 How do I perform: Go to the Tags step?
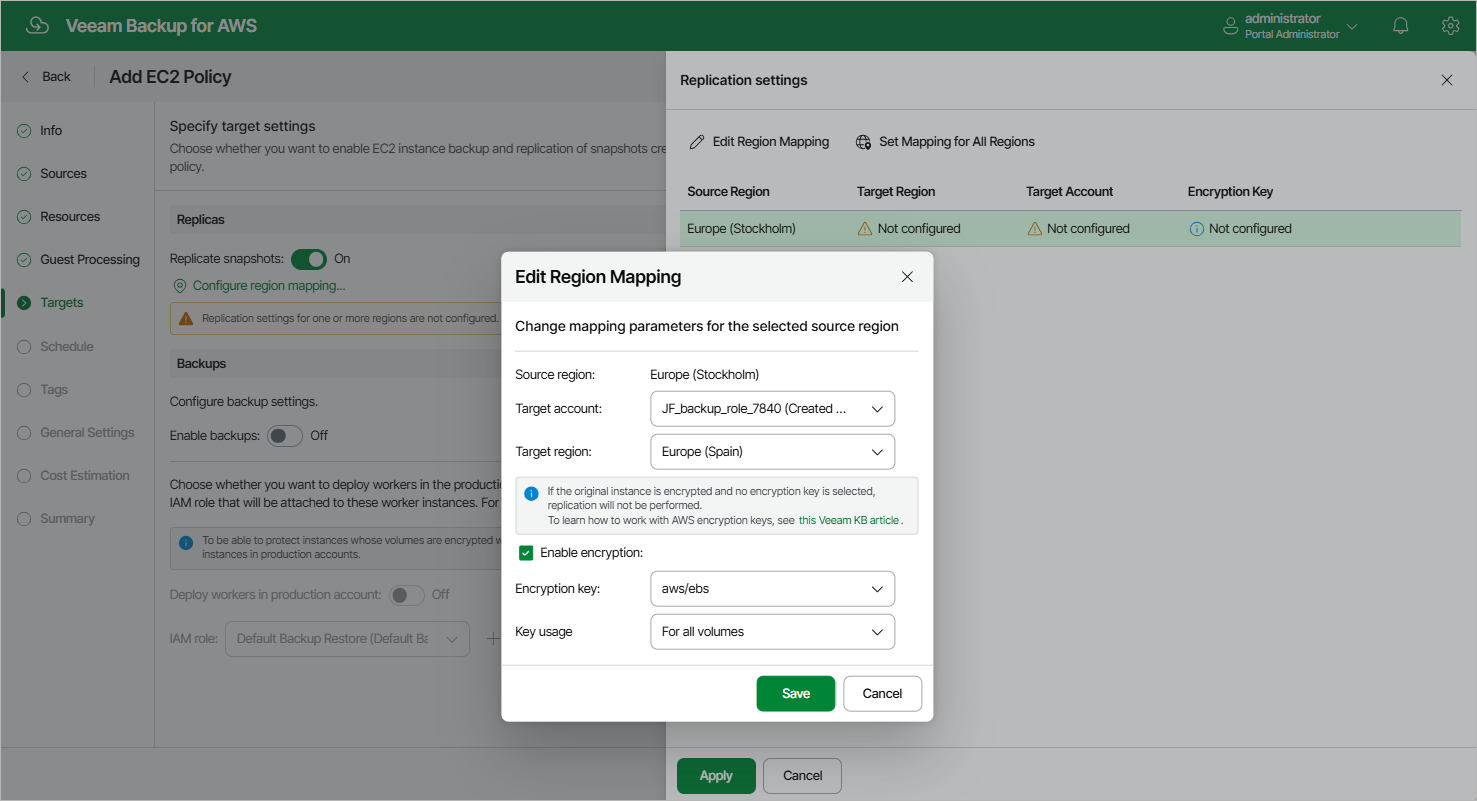point(54,390)
